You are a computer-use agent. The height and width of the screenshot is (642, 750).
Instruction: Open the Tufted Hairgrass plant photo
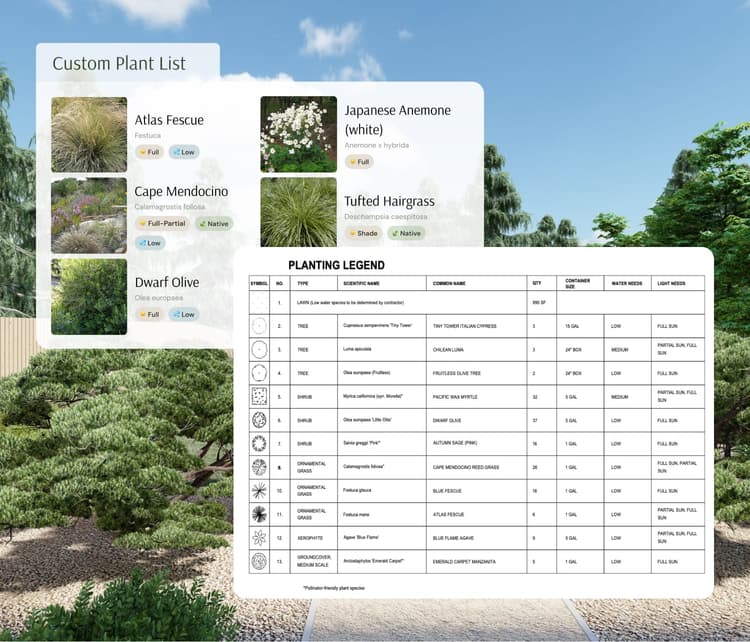(298, 212)
